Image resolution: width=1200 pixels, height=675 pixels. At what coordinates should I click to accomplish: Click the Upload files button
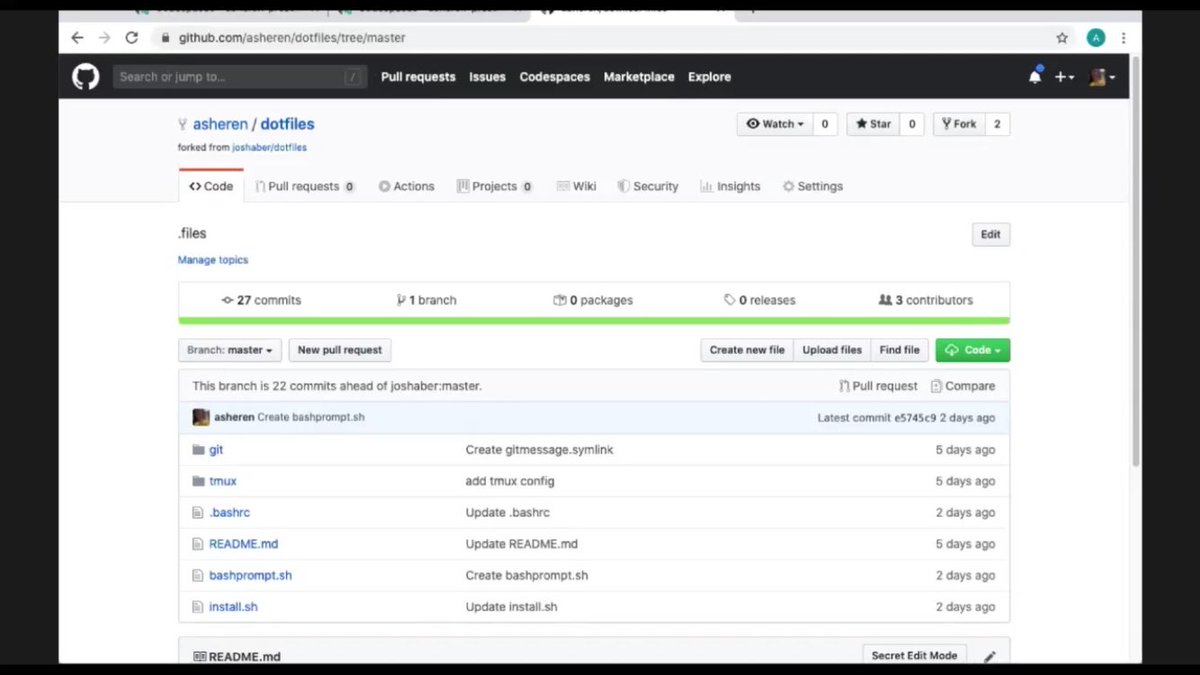[832, 350]
